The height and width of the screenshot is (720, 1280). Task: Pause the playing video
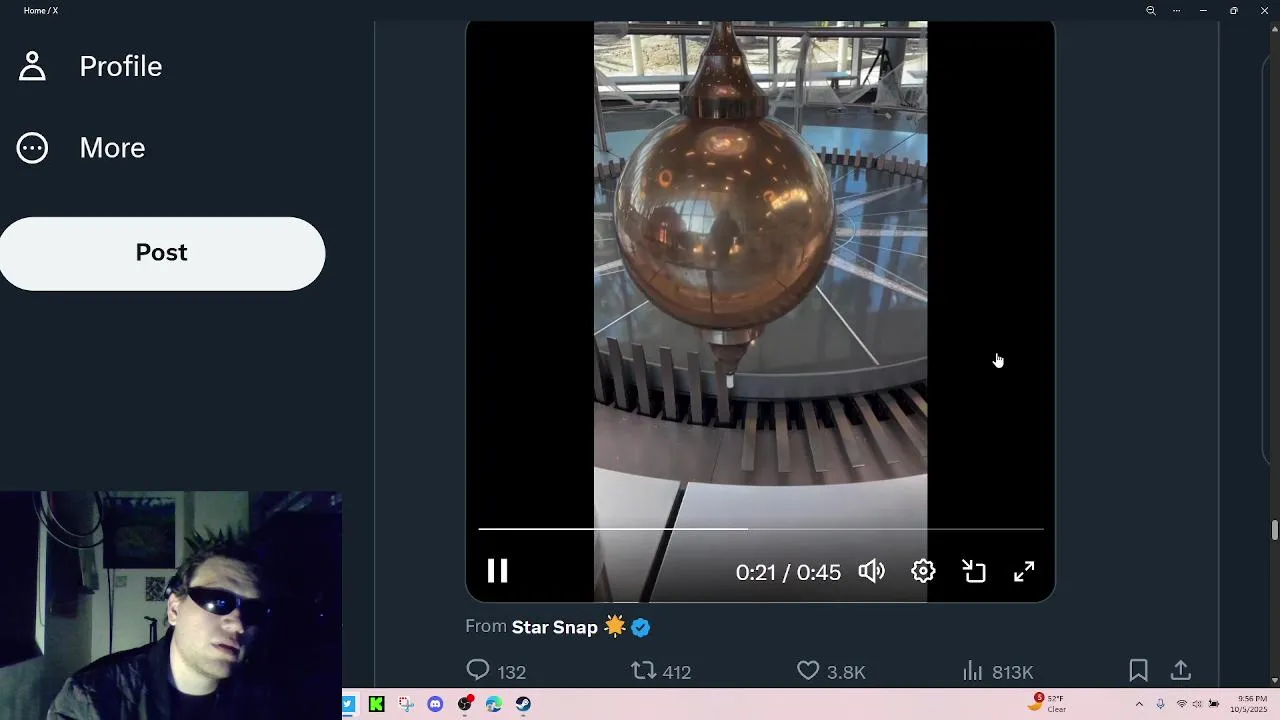497,571
